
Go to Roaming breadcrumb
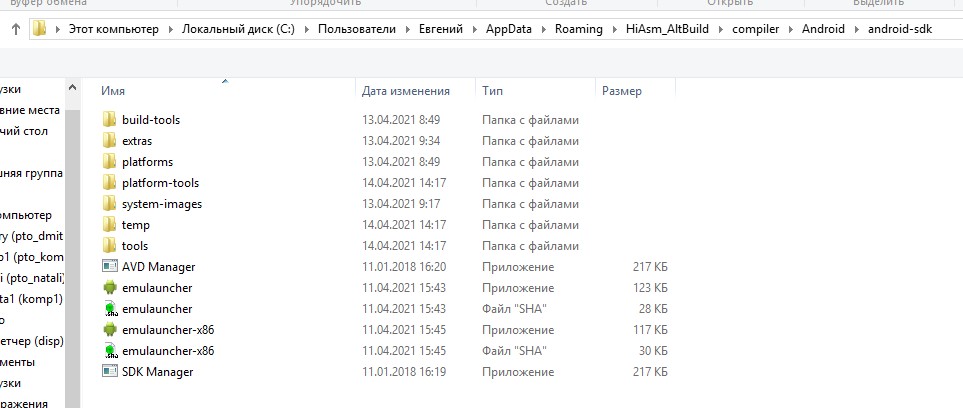tap(579, 29)
